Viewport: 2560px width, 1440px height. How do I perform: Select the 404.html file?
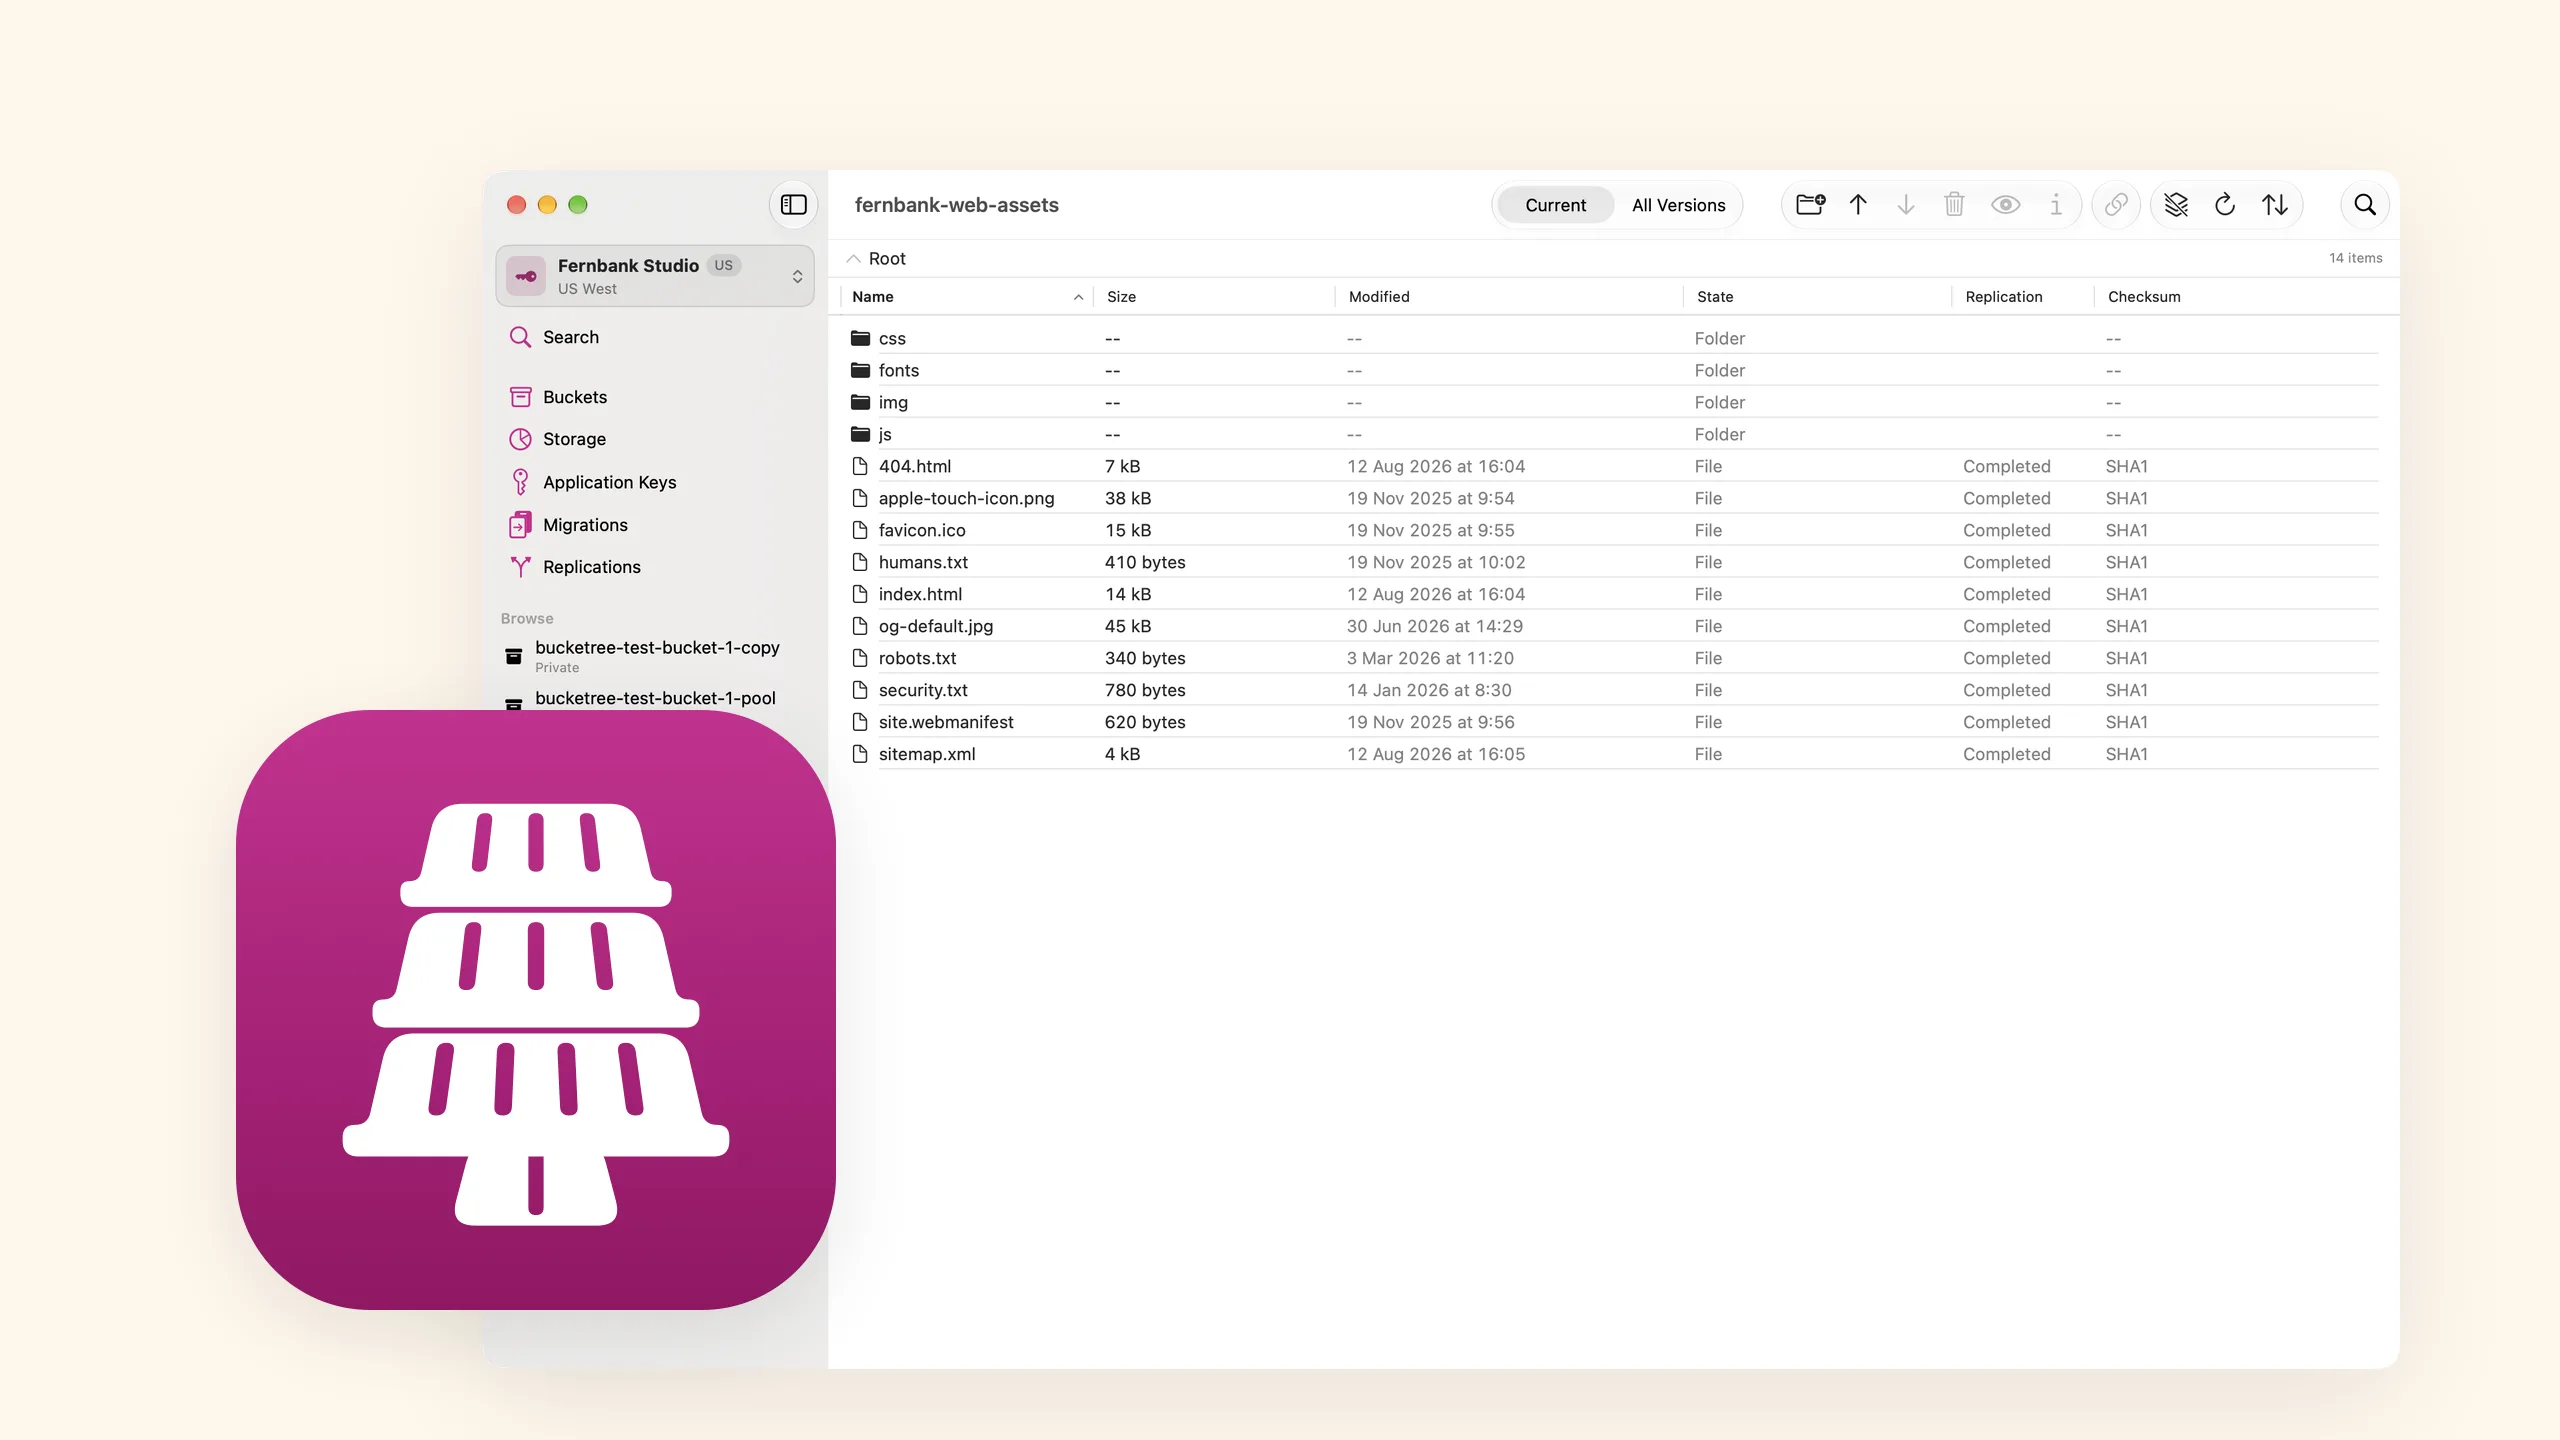[1612, 466]
